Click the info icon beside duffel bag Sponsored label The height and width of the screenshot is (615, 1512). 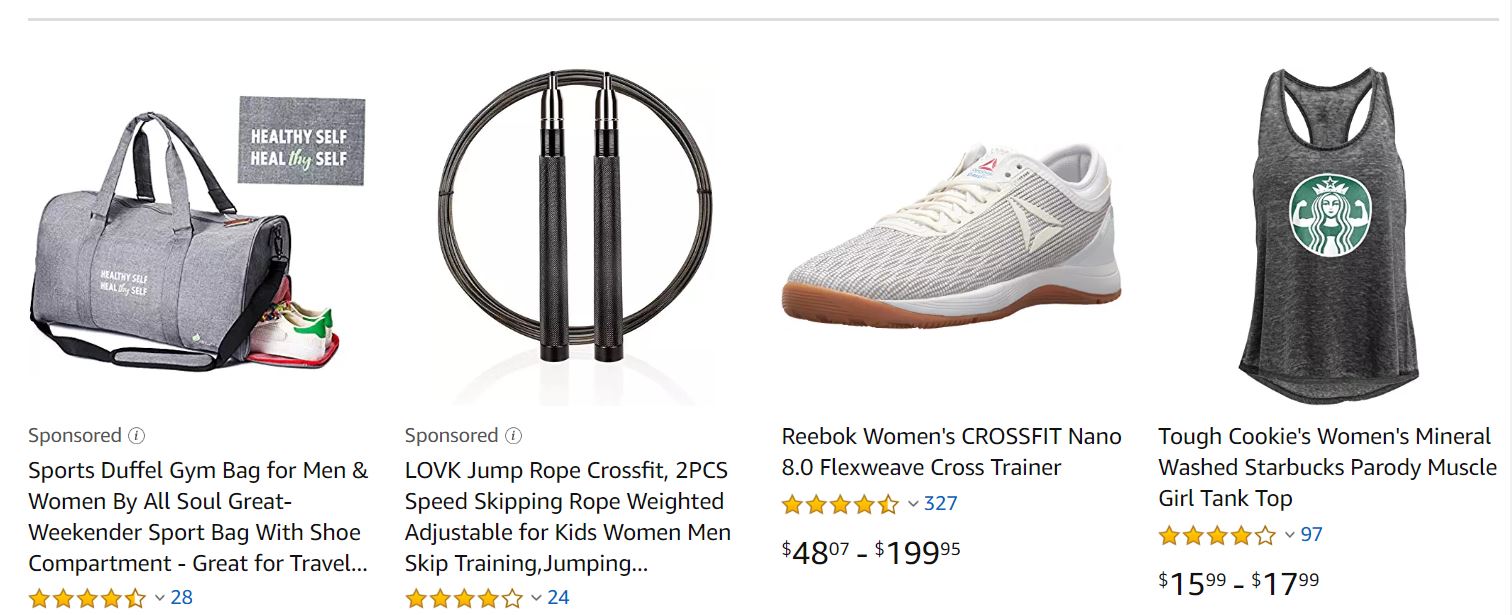(137, 436)
